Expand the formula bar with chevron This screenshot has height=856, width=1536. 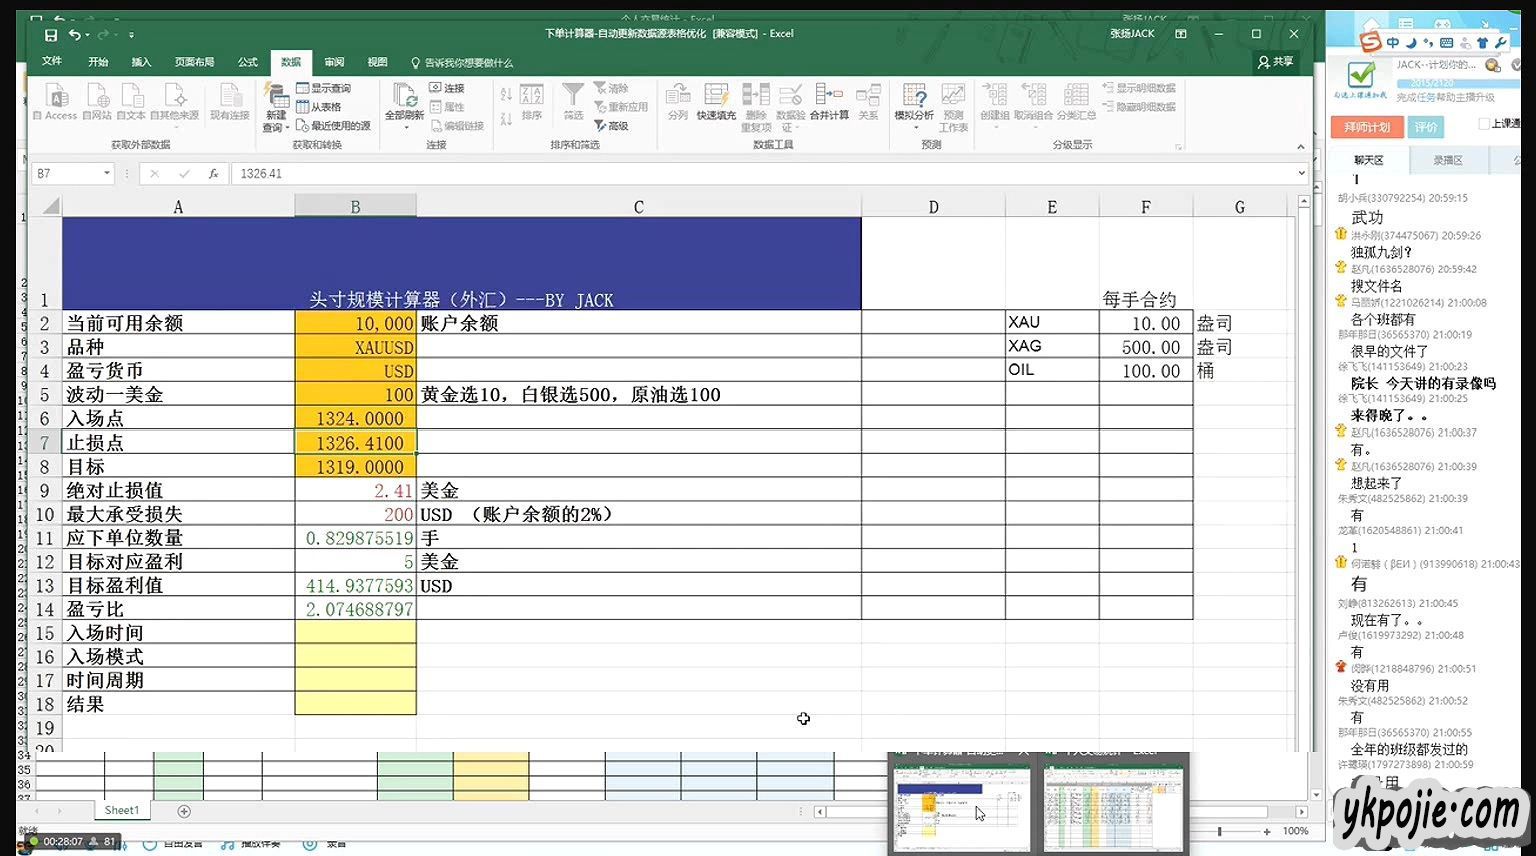1301,174
